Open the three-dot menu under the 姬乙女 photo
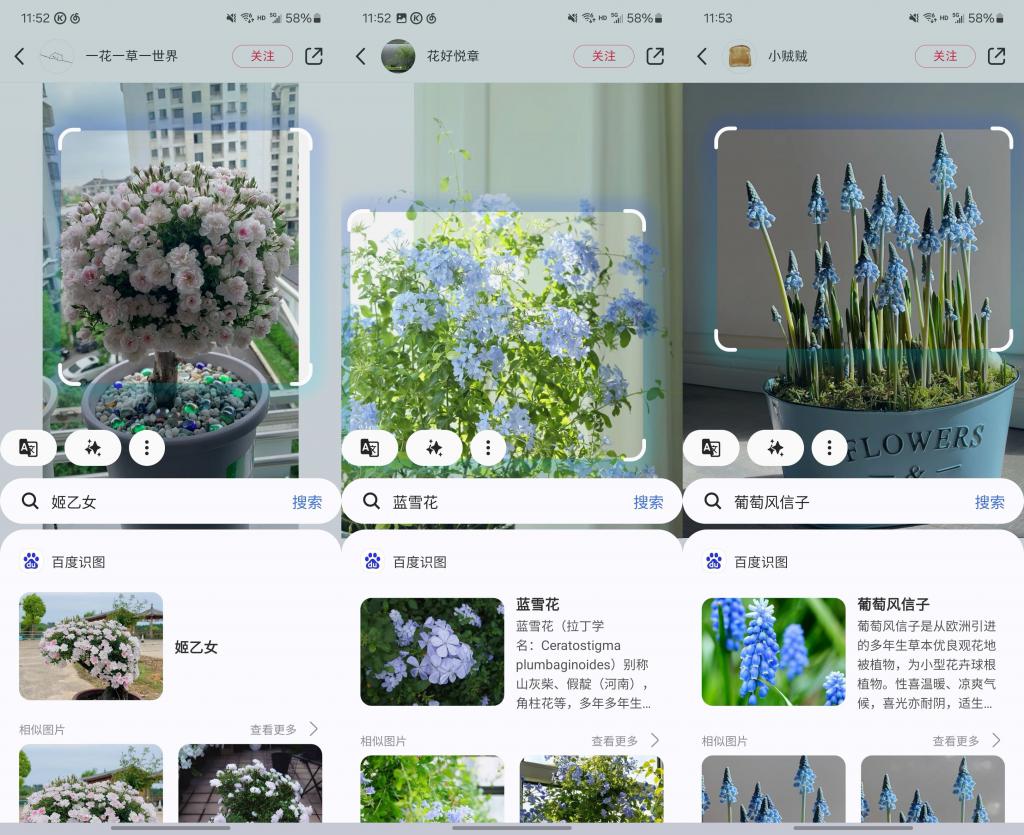 point(147,447)
